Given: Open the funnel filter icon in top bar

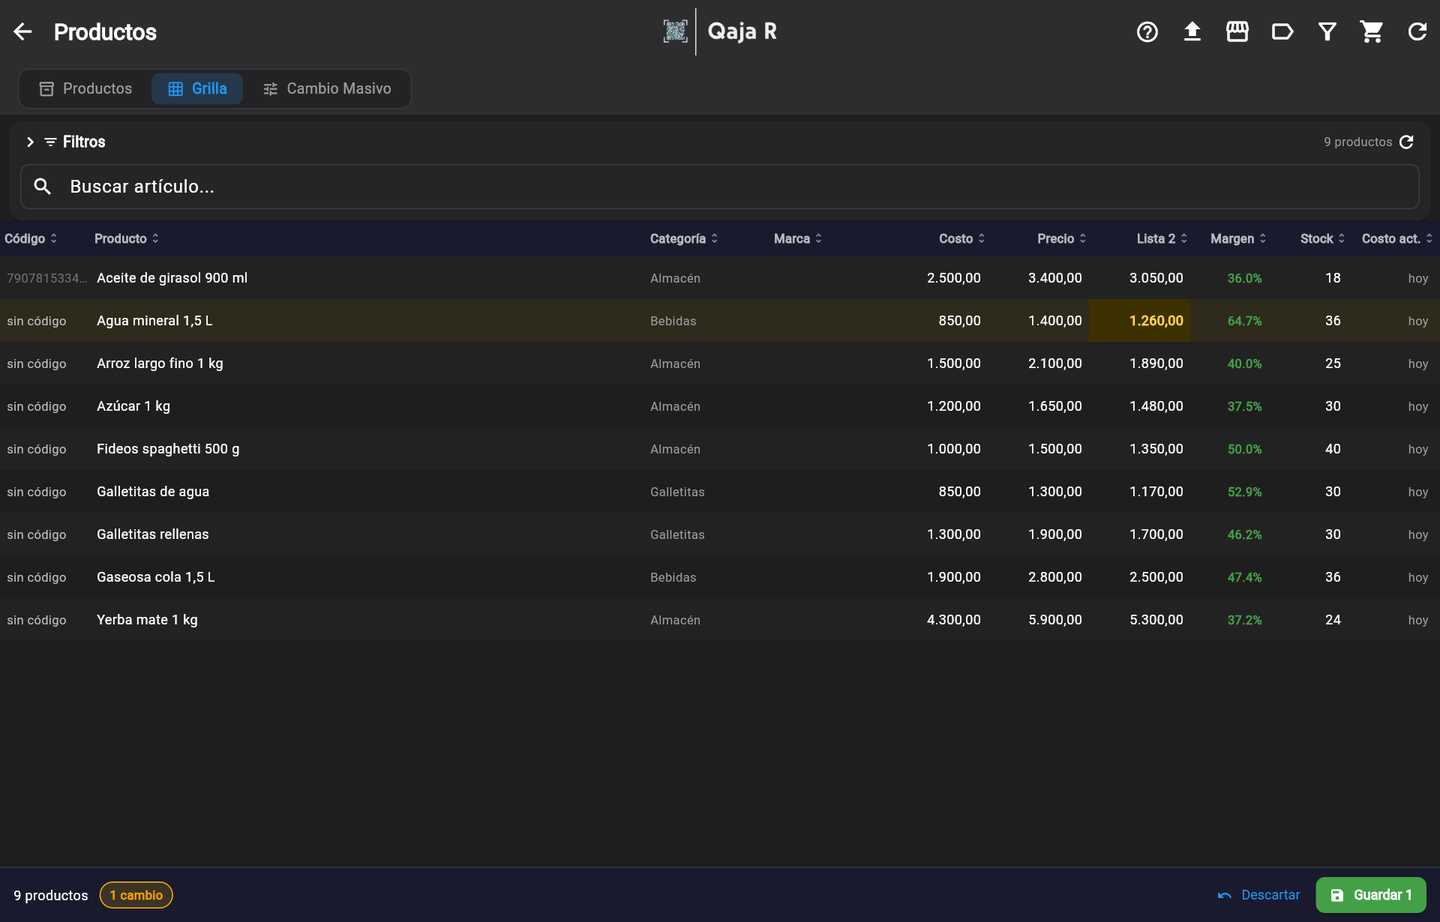Looking at the screenshot, I should click(x=1327, y=32).
